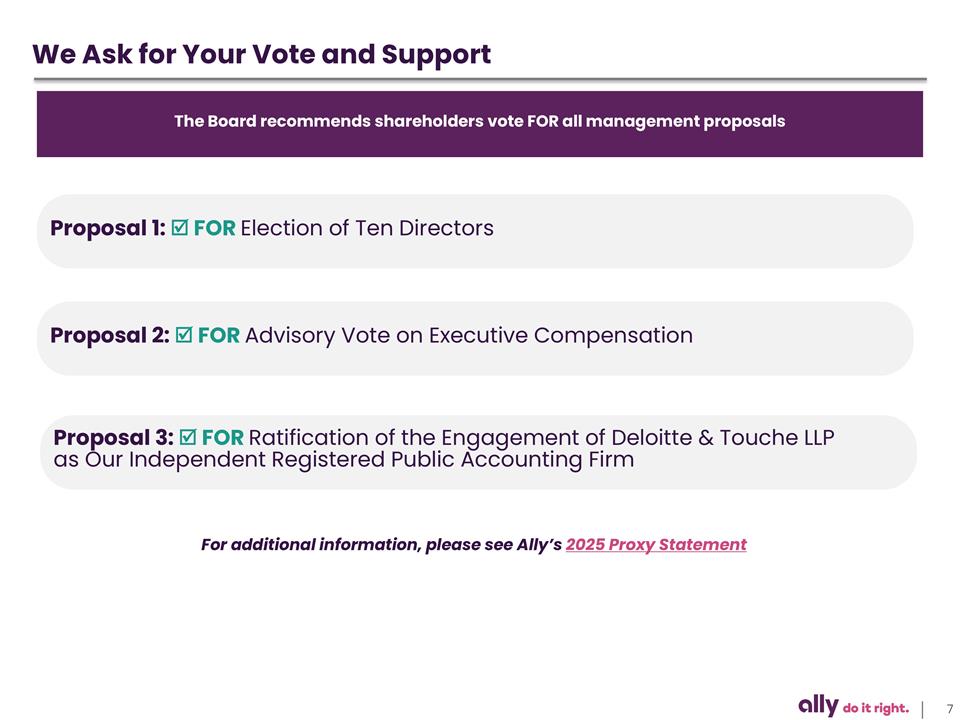The image size is (960, 720).
Task: Click the green FOR in Proposal 1
Action: coord(215,228)
